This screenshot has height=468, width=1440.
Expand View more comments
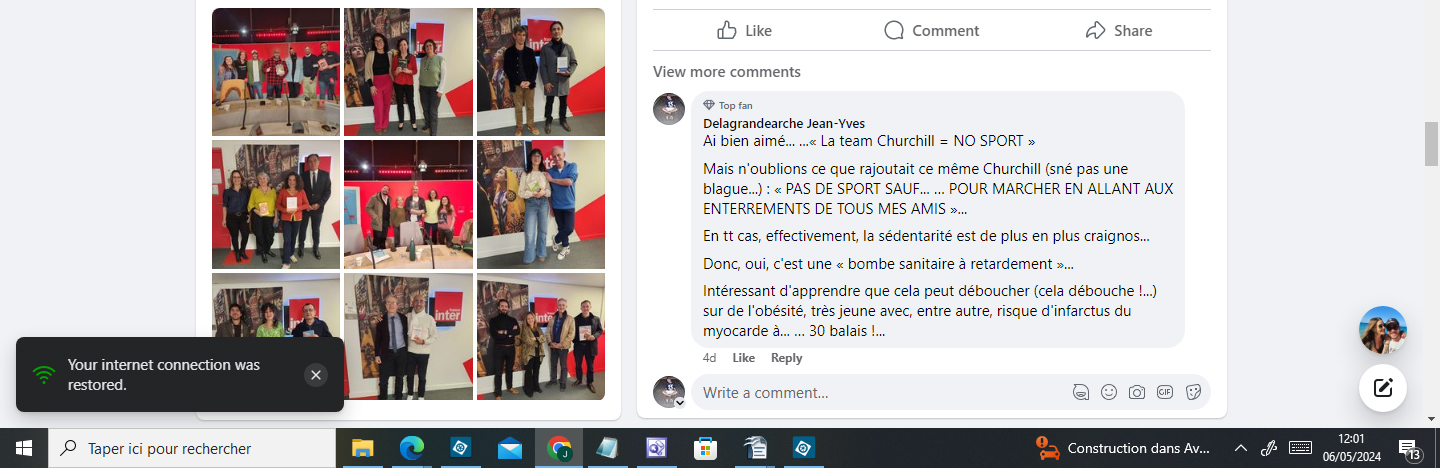coord(727,72)
